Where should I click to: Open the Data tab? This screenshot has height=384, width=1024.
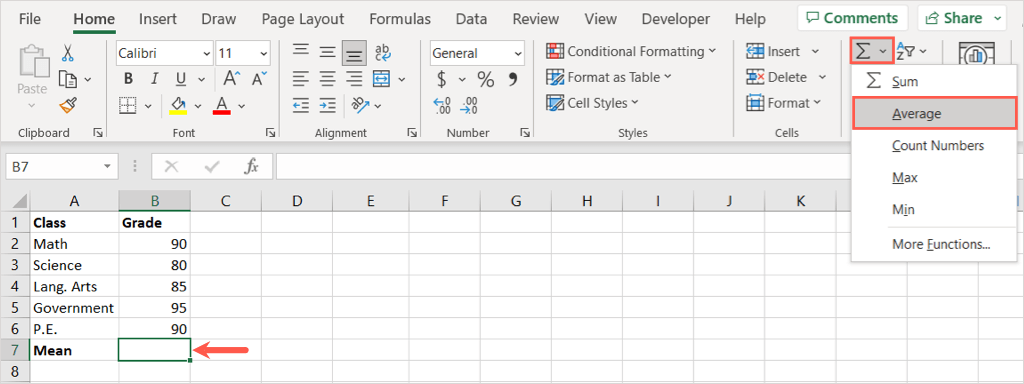tap(471, 19)
